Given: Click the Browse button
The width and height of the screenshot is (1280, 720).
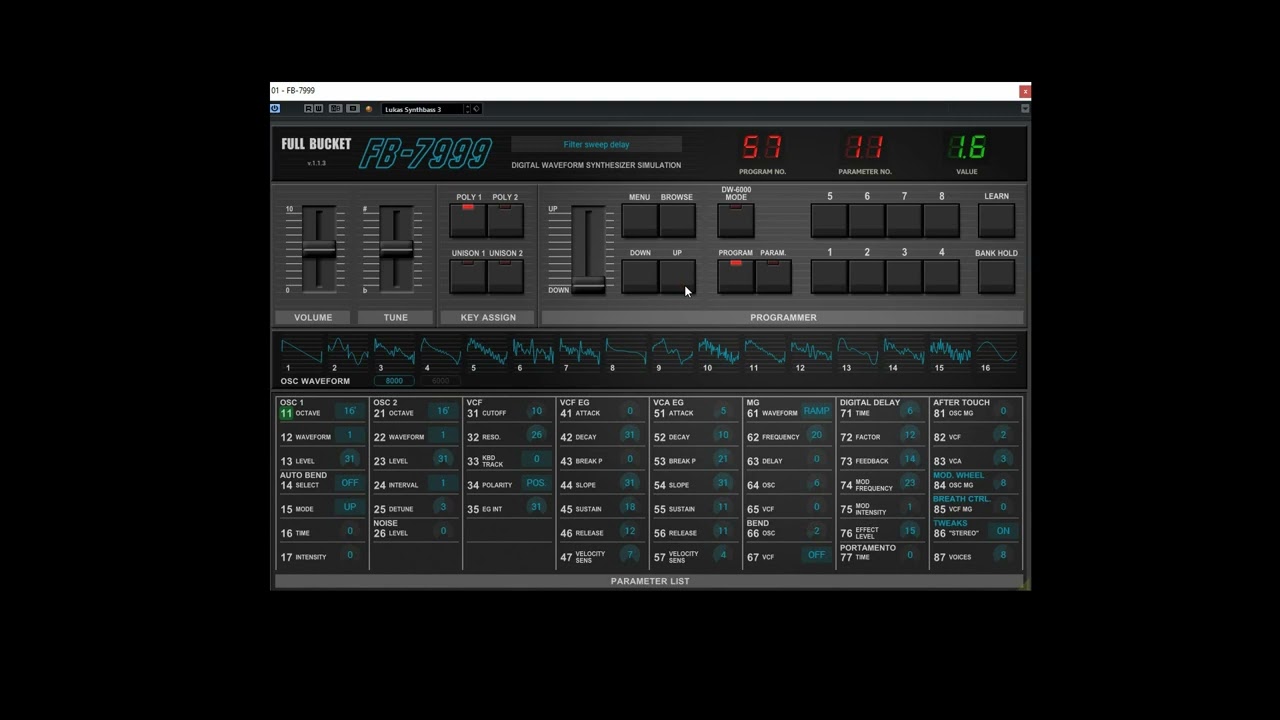Looking at the screenshot, I should (x=677, y=220).
